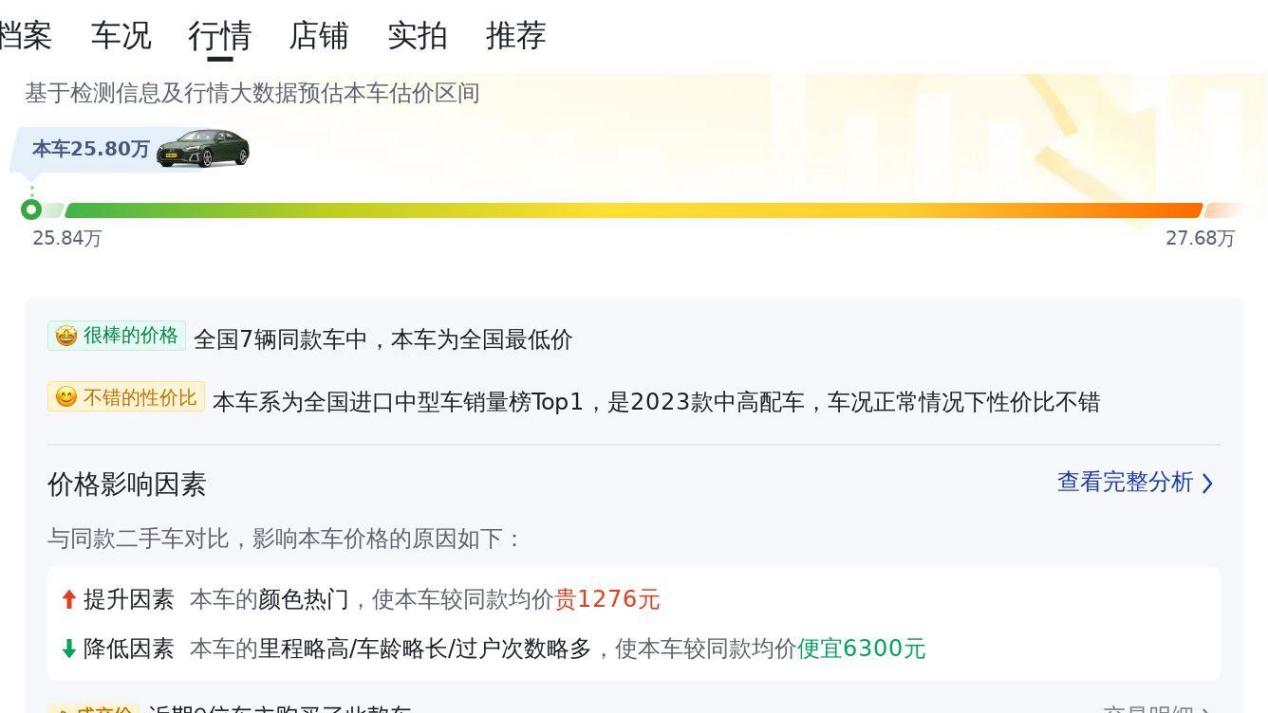This screenshot has height=713, width=1268.
Task: Click the smiley emoji on 不错的性价比 badge
Action: coord(65,399)
